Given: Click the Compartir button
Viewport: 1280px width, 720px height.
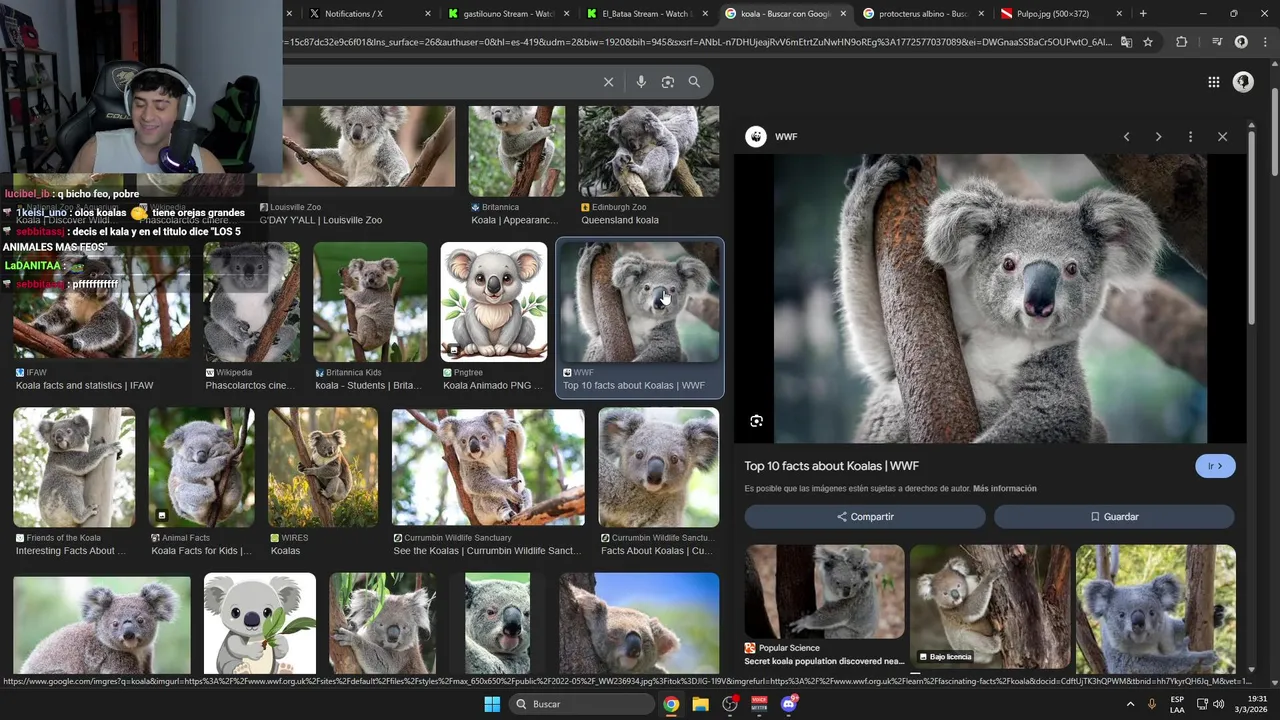Looking at the screenshot, I should tap(865, 517).
